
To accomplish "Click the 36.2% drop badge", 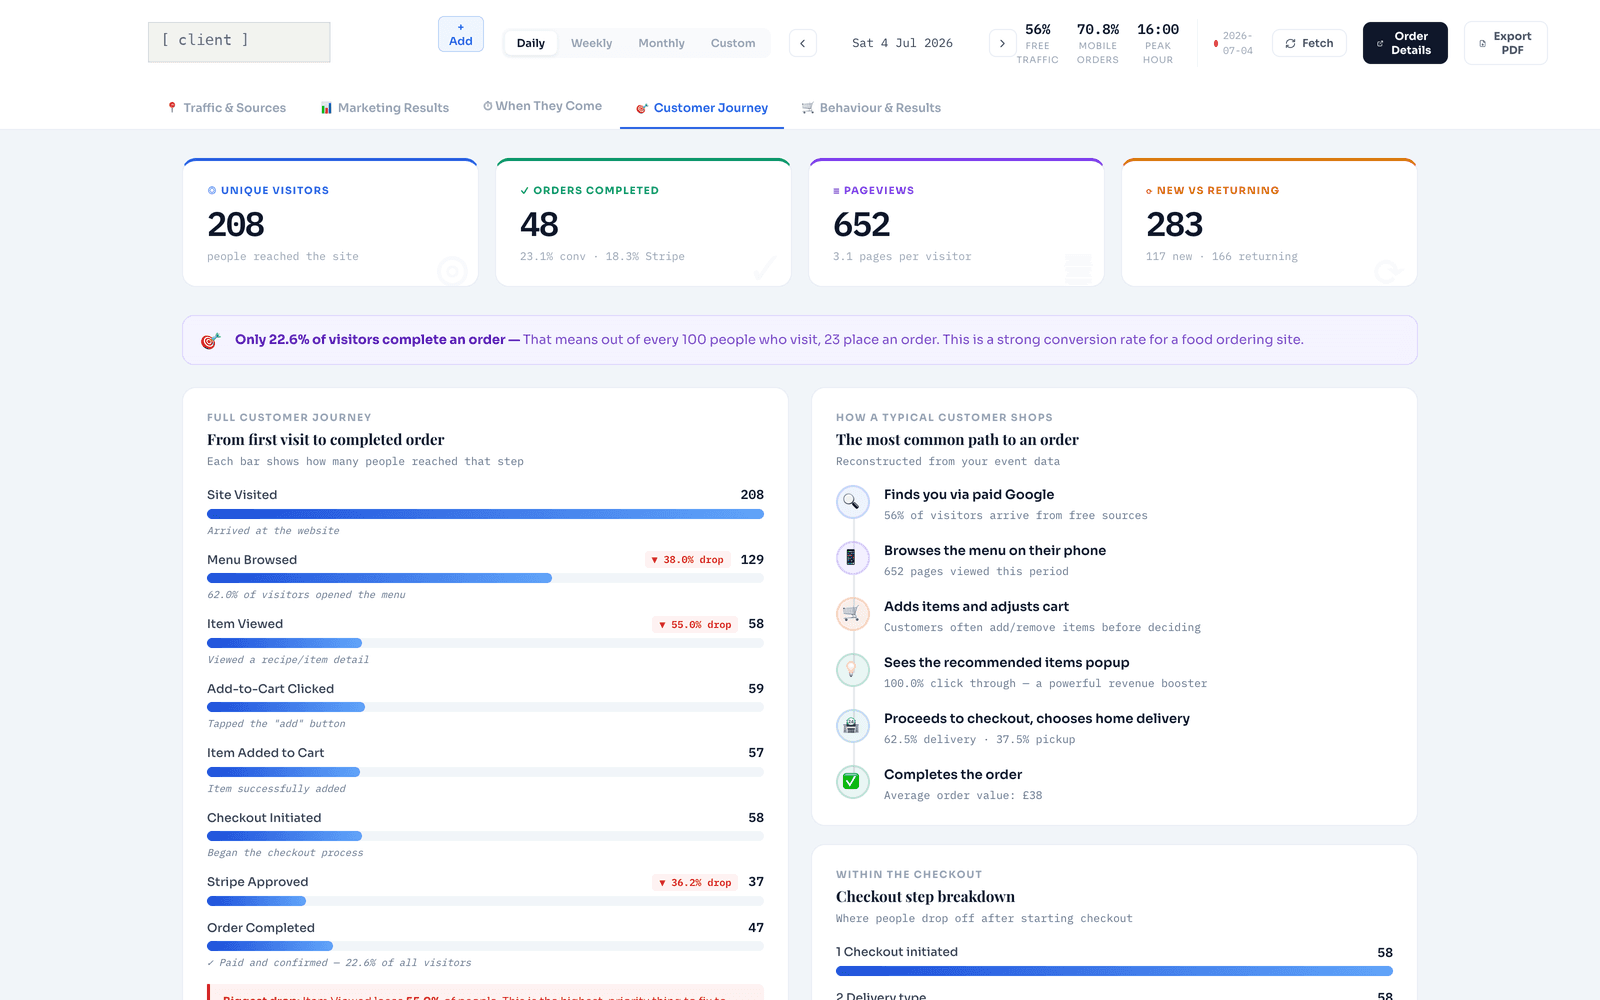I will point(695,883).
